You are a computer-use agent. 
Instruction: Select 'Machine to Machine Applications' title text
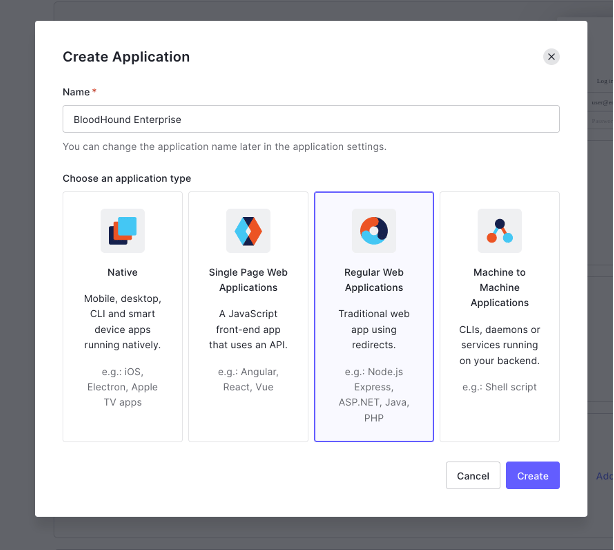pyautogui.click(x=500, y=287)
